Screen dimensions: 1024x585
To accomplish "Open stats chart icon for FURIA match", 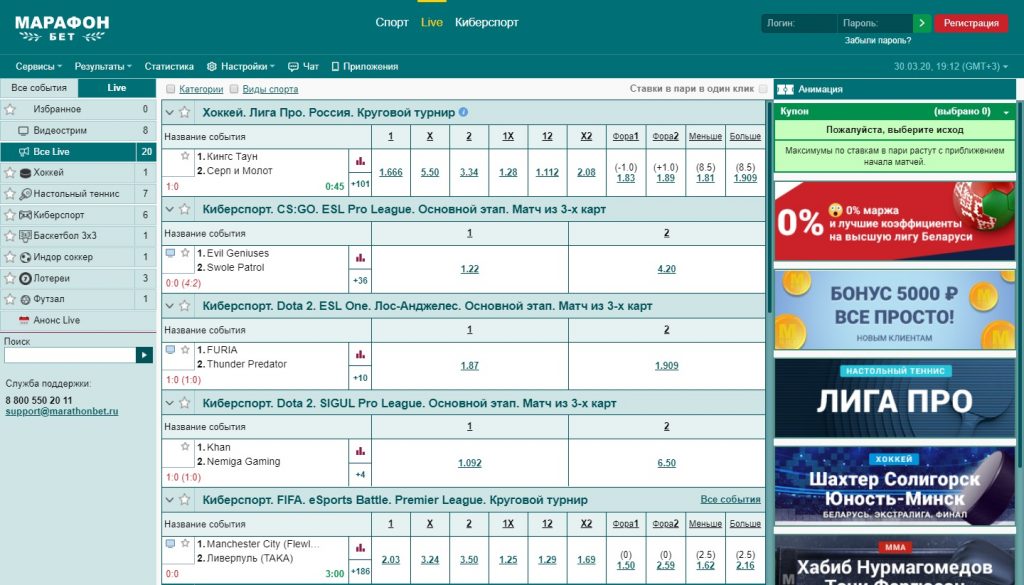I will (x=360, y=354).
